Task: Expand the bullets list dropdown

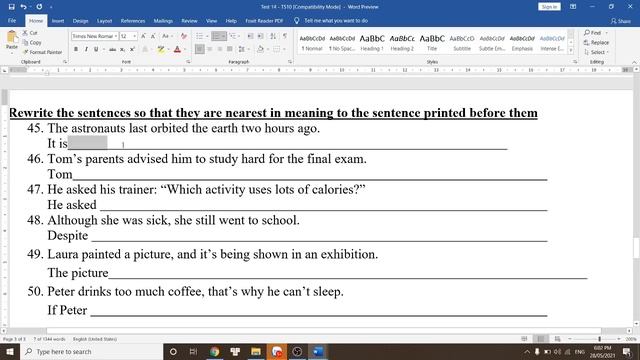Action: 207,36
